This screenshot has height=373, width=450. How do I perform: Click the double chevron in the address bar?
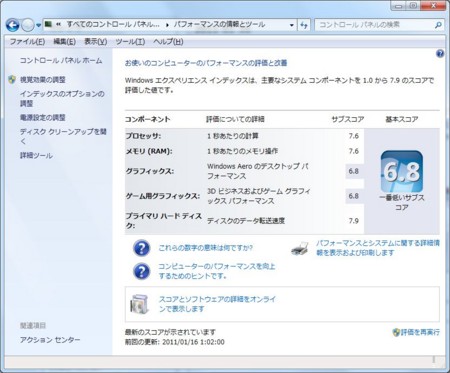pos(58,25)
